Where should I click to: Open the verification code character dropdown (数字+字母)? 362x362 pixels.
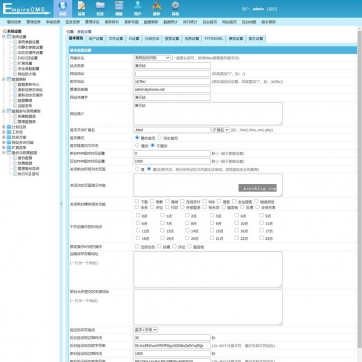[145, 330]
